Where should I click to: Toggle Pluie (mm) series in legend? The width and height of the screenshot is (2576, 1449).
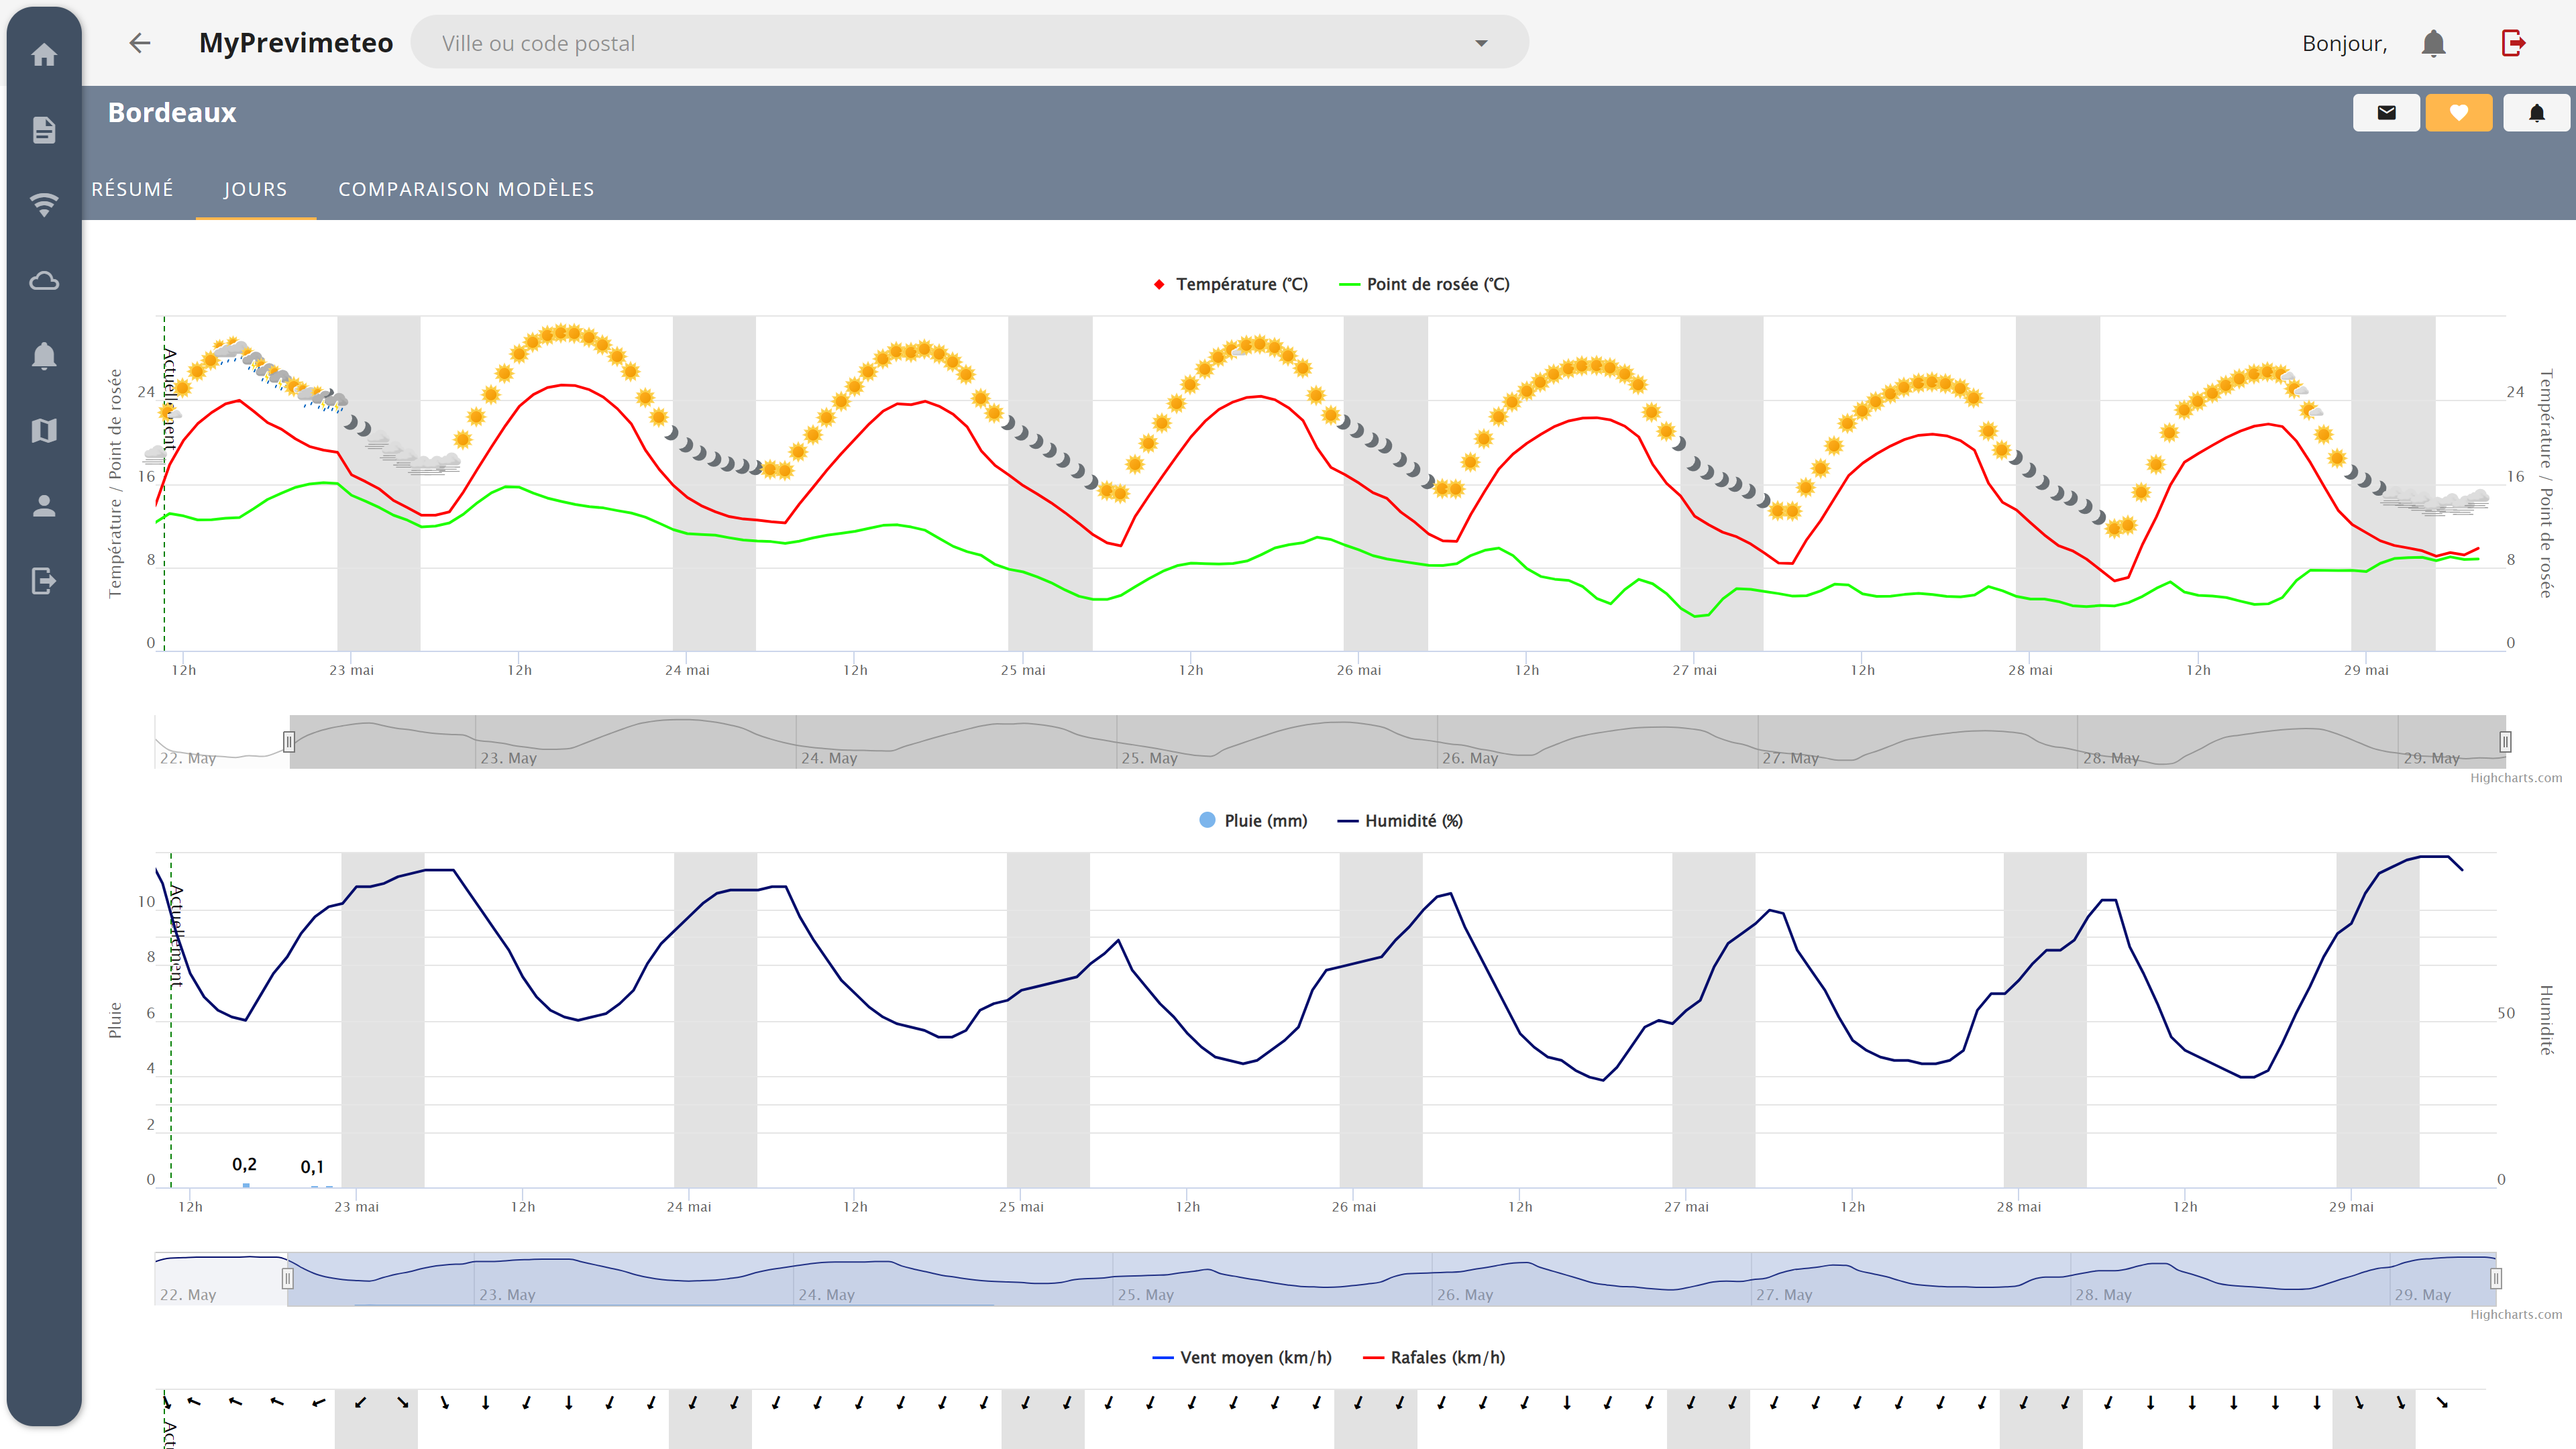tap(1253, 821)
